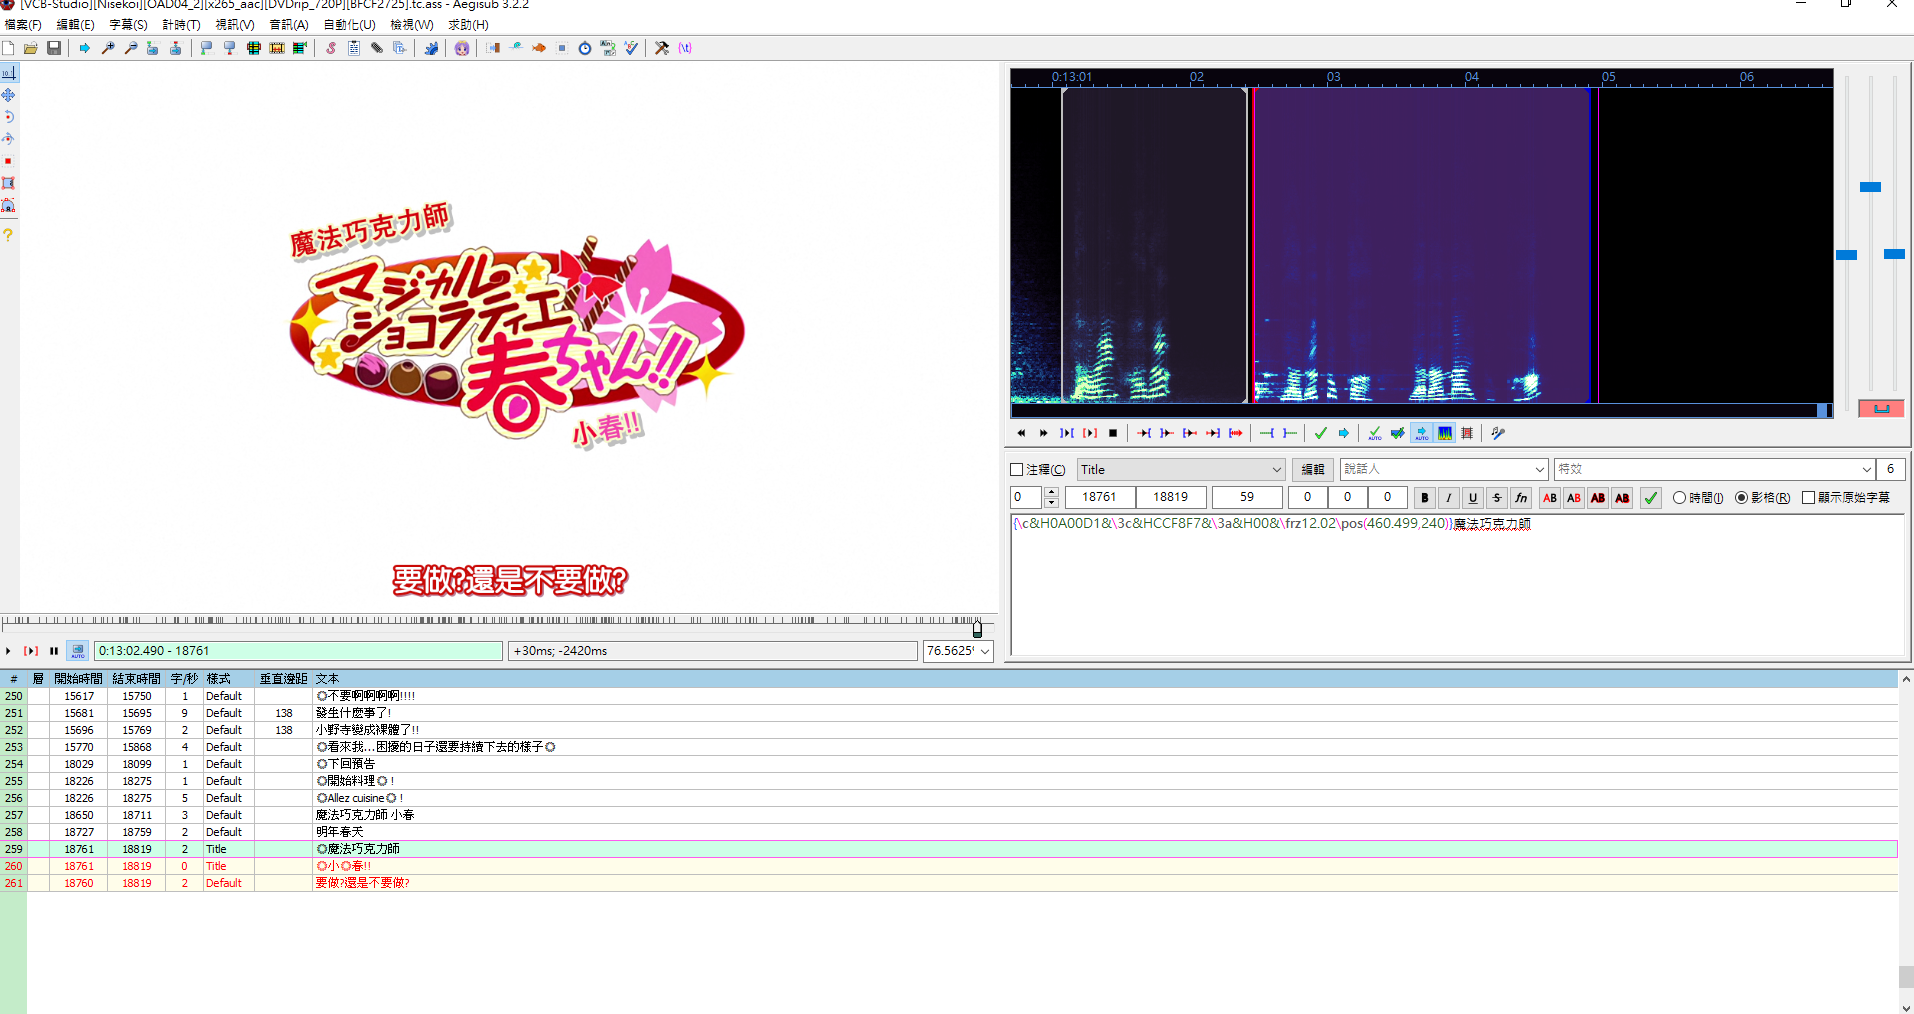Select the Vector Clip visual tool
Screen dimensions: 1914x1014
(x=8, y=205)
